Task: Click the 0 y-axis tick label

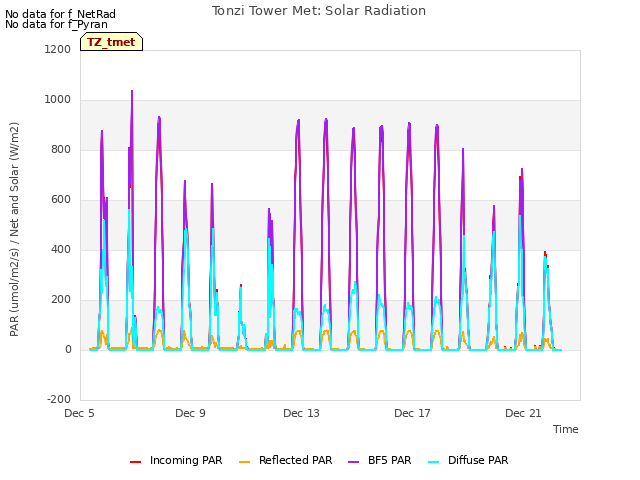Action: point(68,349)
